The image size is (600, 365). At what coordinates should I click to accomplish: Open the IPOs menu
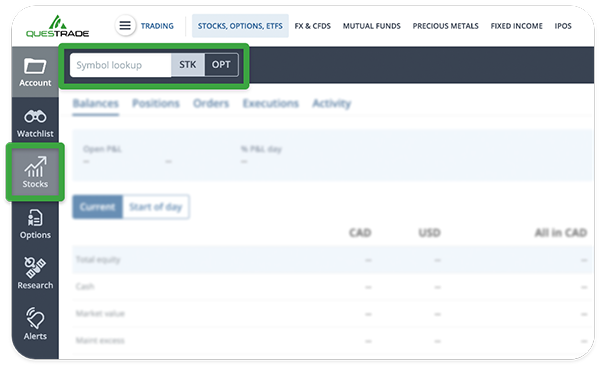tap(563, 26)
